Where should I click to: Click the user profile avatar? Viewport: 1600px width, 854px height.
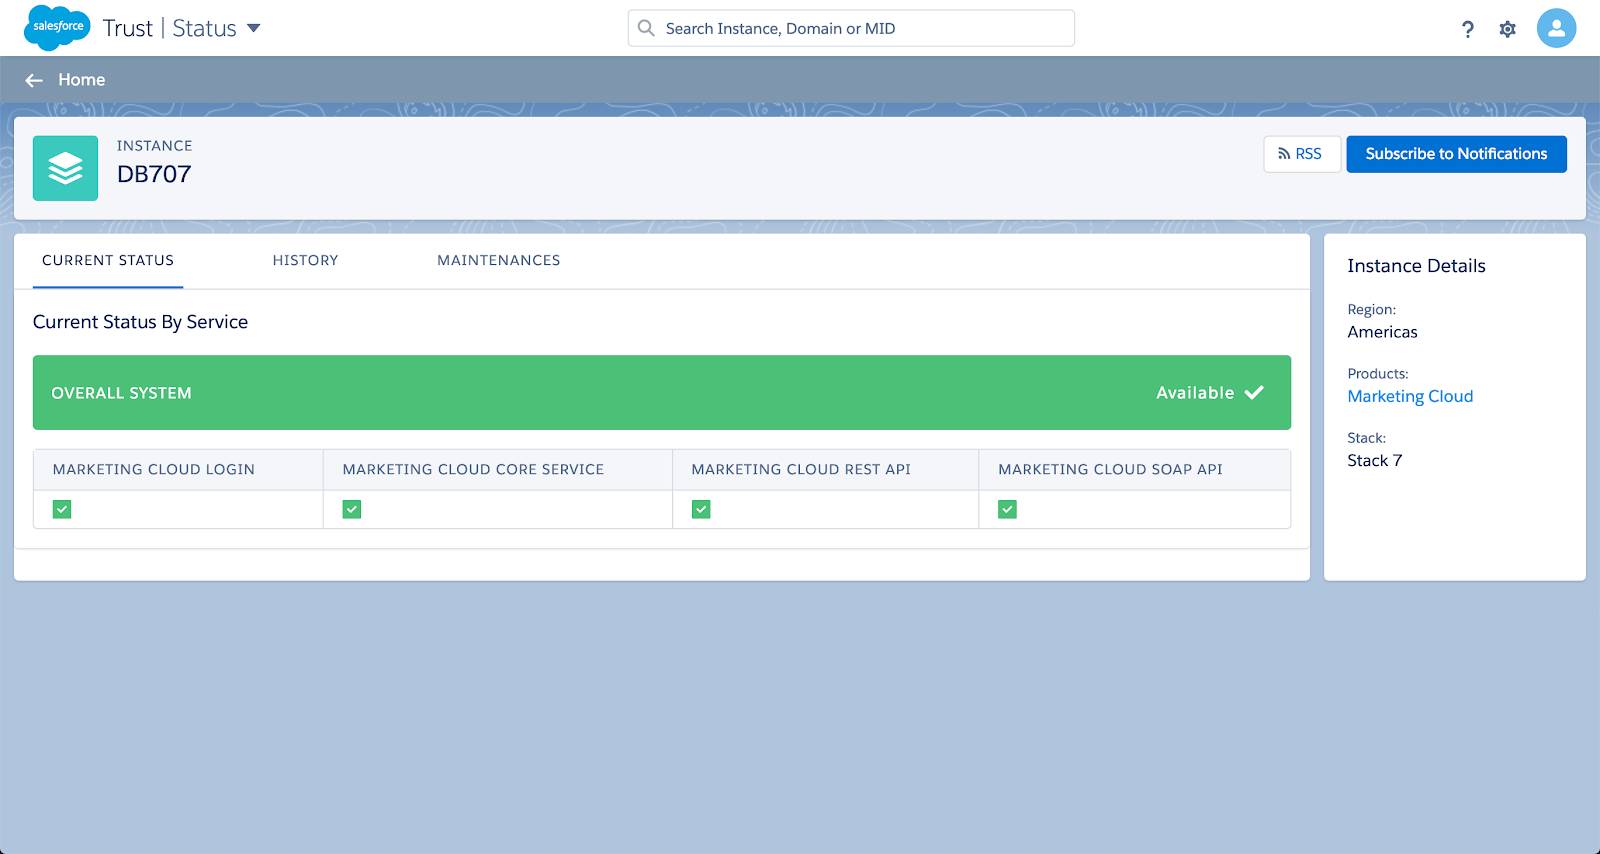pos(1556,28)
